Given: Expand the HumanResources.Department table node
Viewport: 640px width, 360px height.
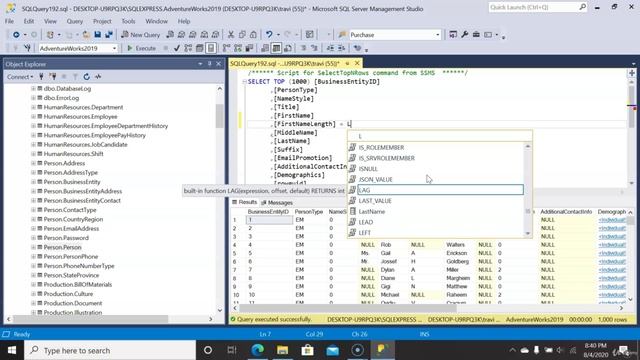Looking at the screenshot, I should click(33, 107).
